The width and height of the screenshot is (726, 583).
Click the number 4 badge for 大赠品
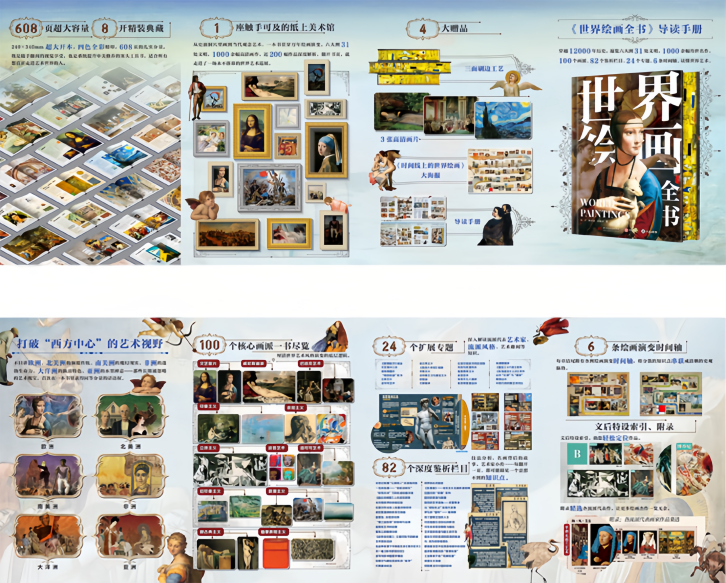click(422, 29)
